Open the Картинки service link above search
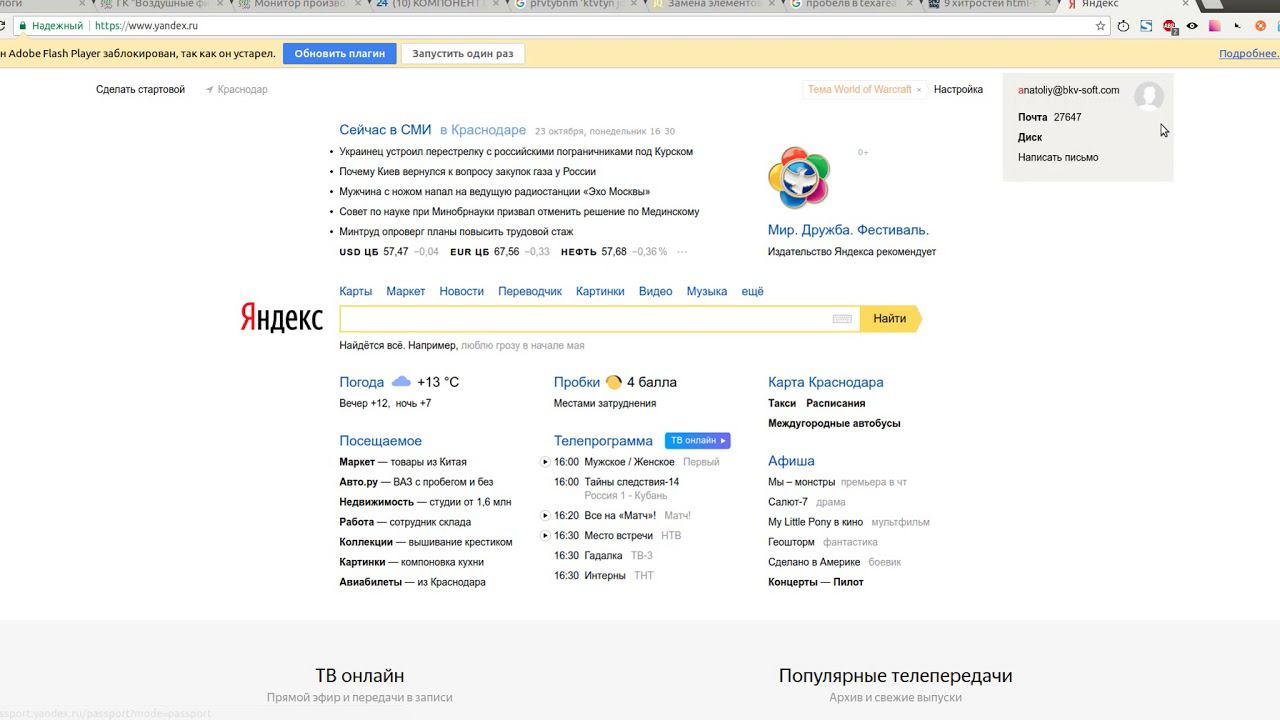Viewport: 1280px width, 720px height. click(x=600, y=292)
